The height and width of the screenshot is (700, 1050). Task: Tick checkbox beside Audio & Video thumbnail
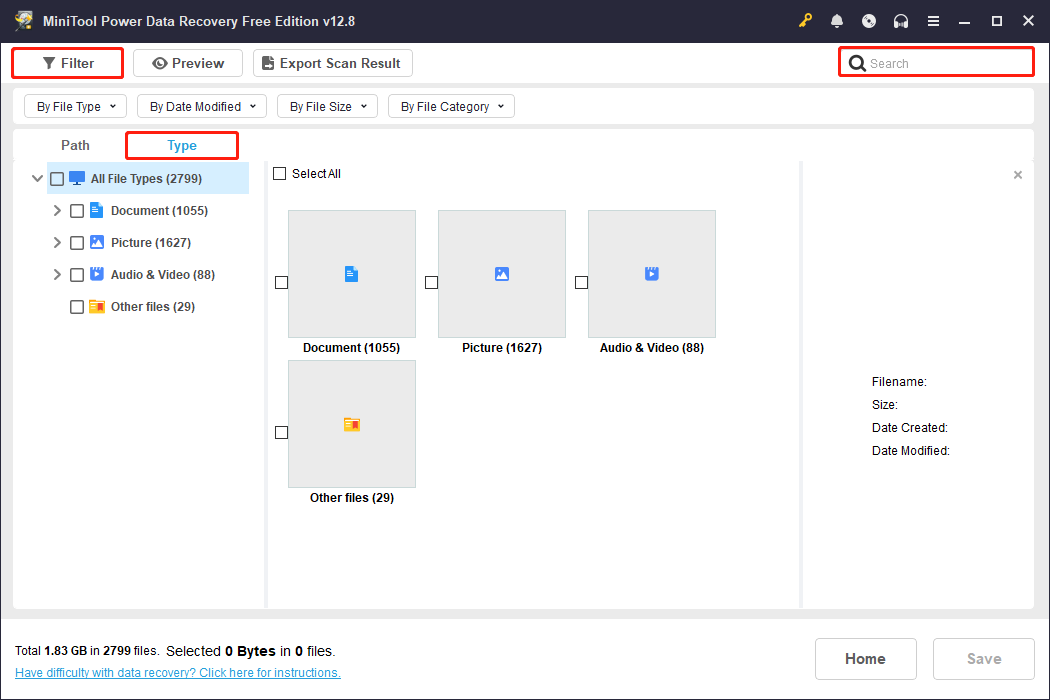click(x=581, y=283)
